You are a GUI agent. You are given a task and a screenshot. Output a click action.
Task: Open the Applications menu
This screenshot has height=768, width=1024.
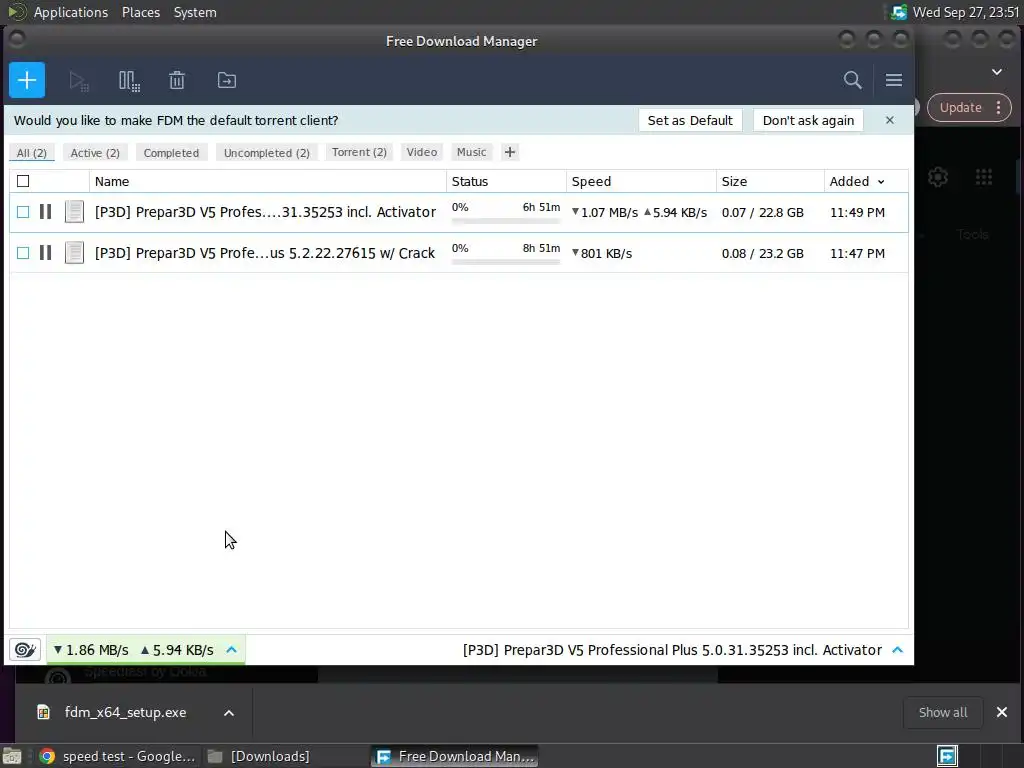pyautogui.click(x=71, y=12)
